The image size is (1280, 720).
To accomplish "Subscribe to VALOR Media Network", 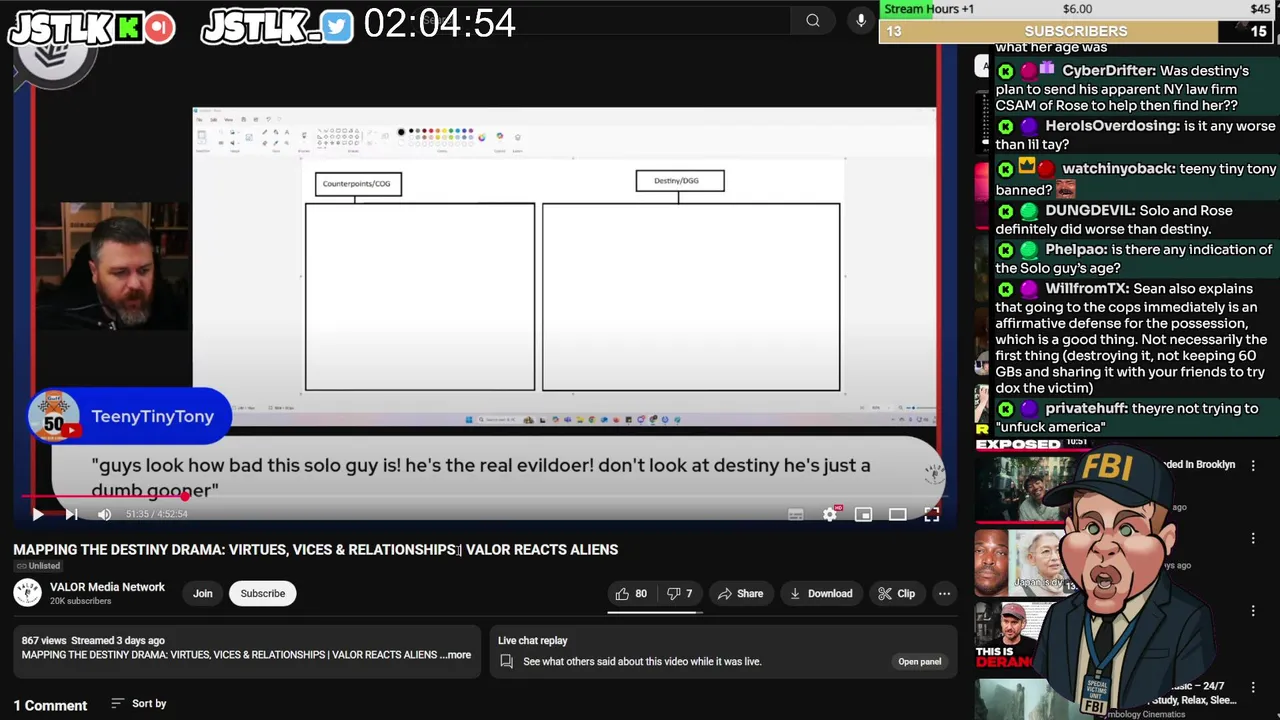I will (263, 593).
